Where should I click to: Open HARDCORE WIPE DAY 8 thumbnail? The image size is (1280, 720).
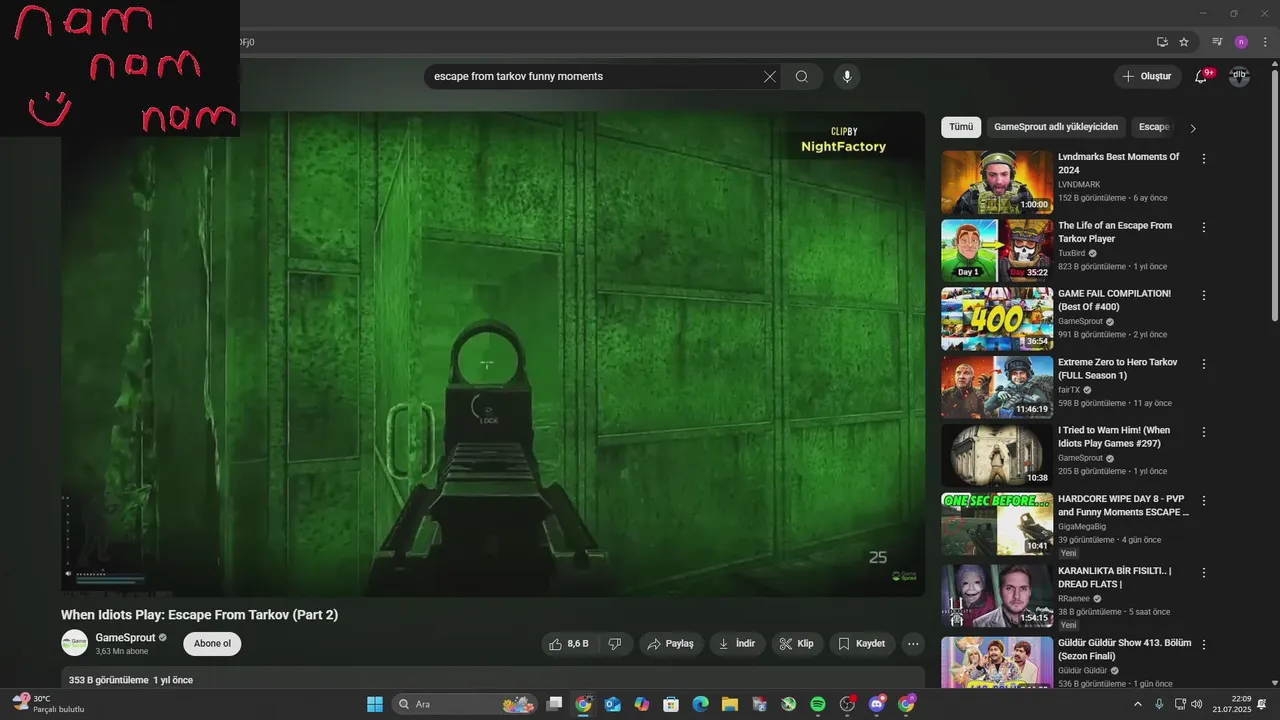(997, 523)
